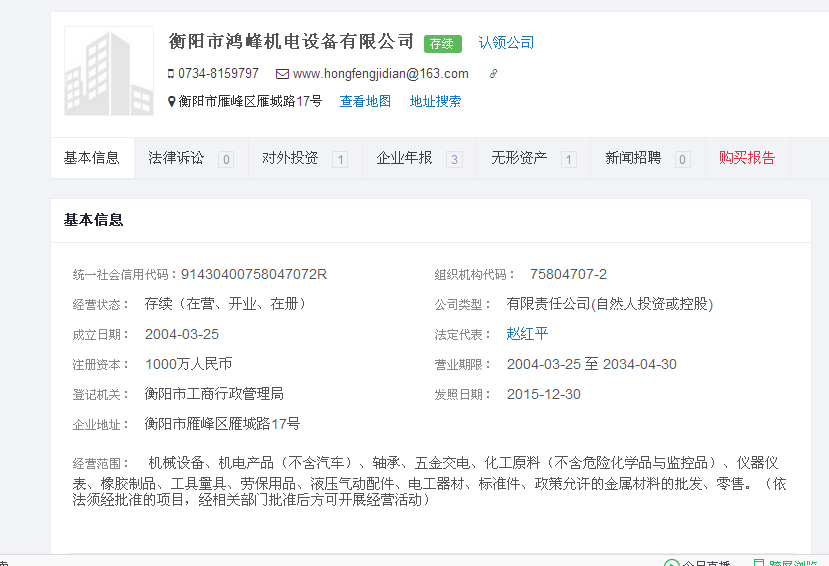Viewport: 829px width, 566px height.
Task: Open 查看地图 map link
Action: coord(365,102)
